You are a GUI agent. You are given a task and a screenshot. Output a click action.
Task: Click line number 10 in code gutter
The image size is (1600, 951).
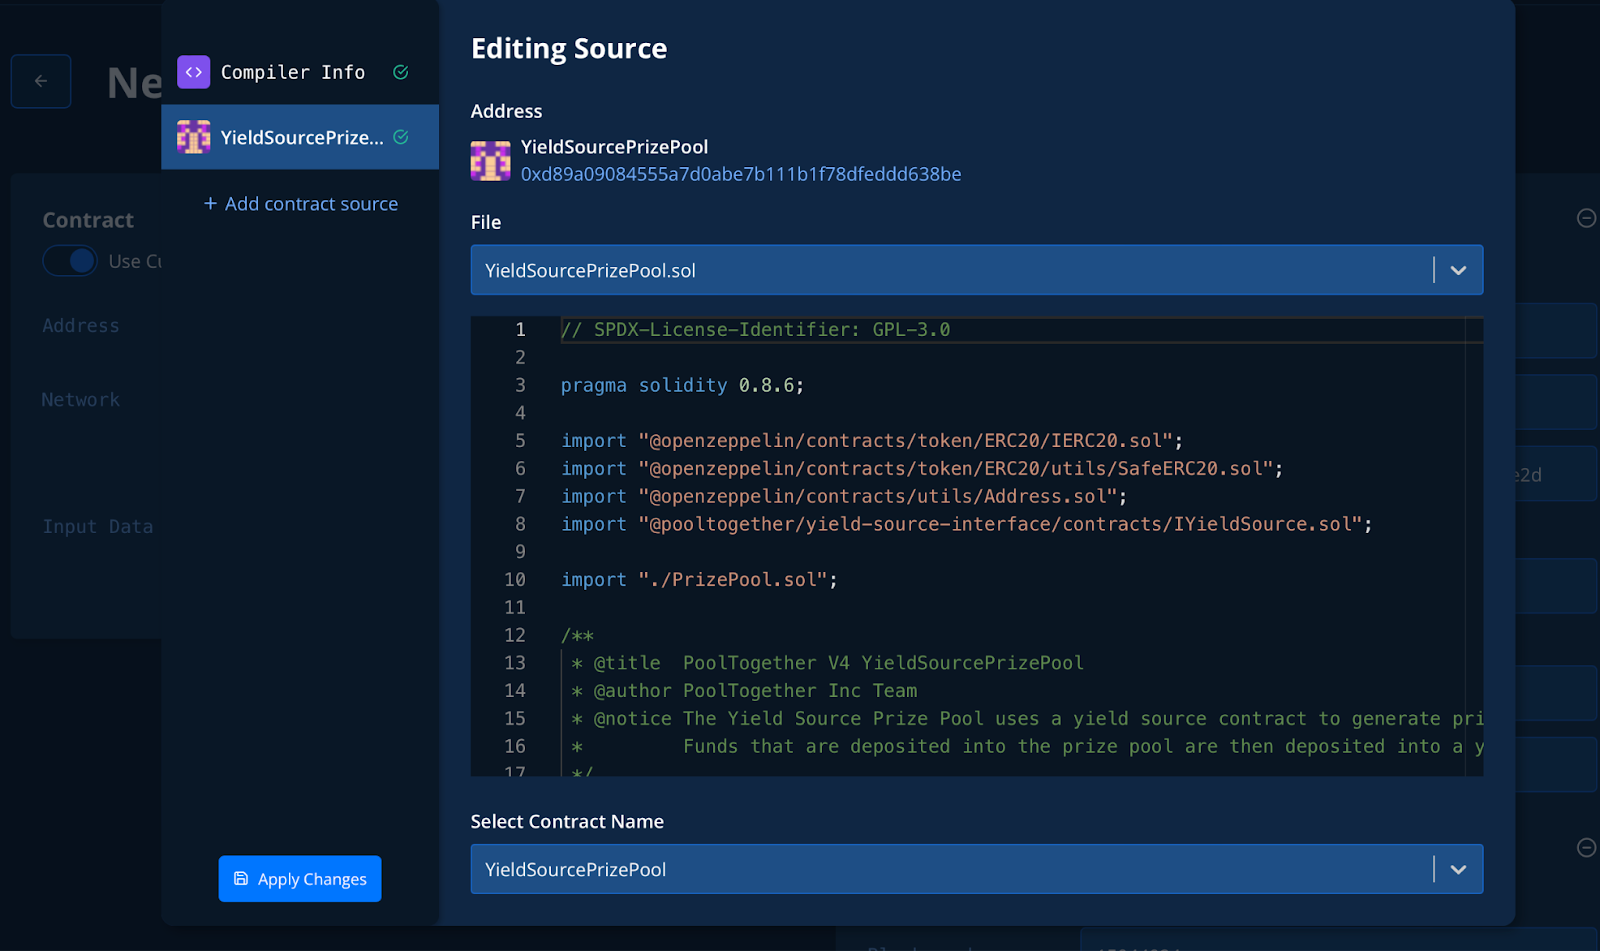(515, 580)
